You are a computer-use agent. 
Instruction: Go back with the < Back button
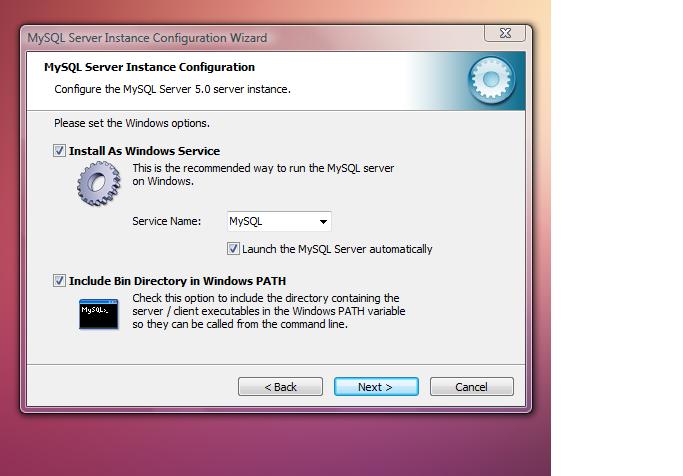tap(281, 387)
